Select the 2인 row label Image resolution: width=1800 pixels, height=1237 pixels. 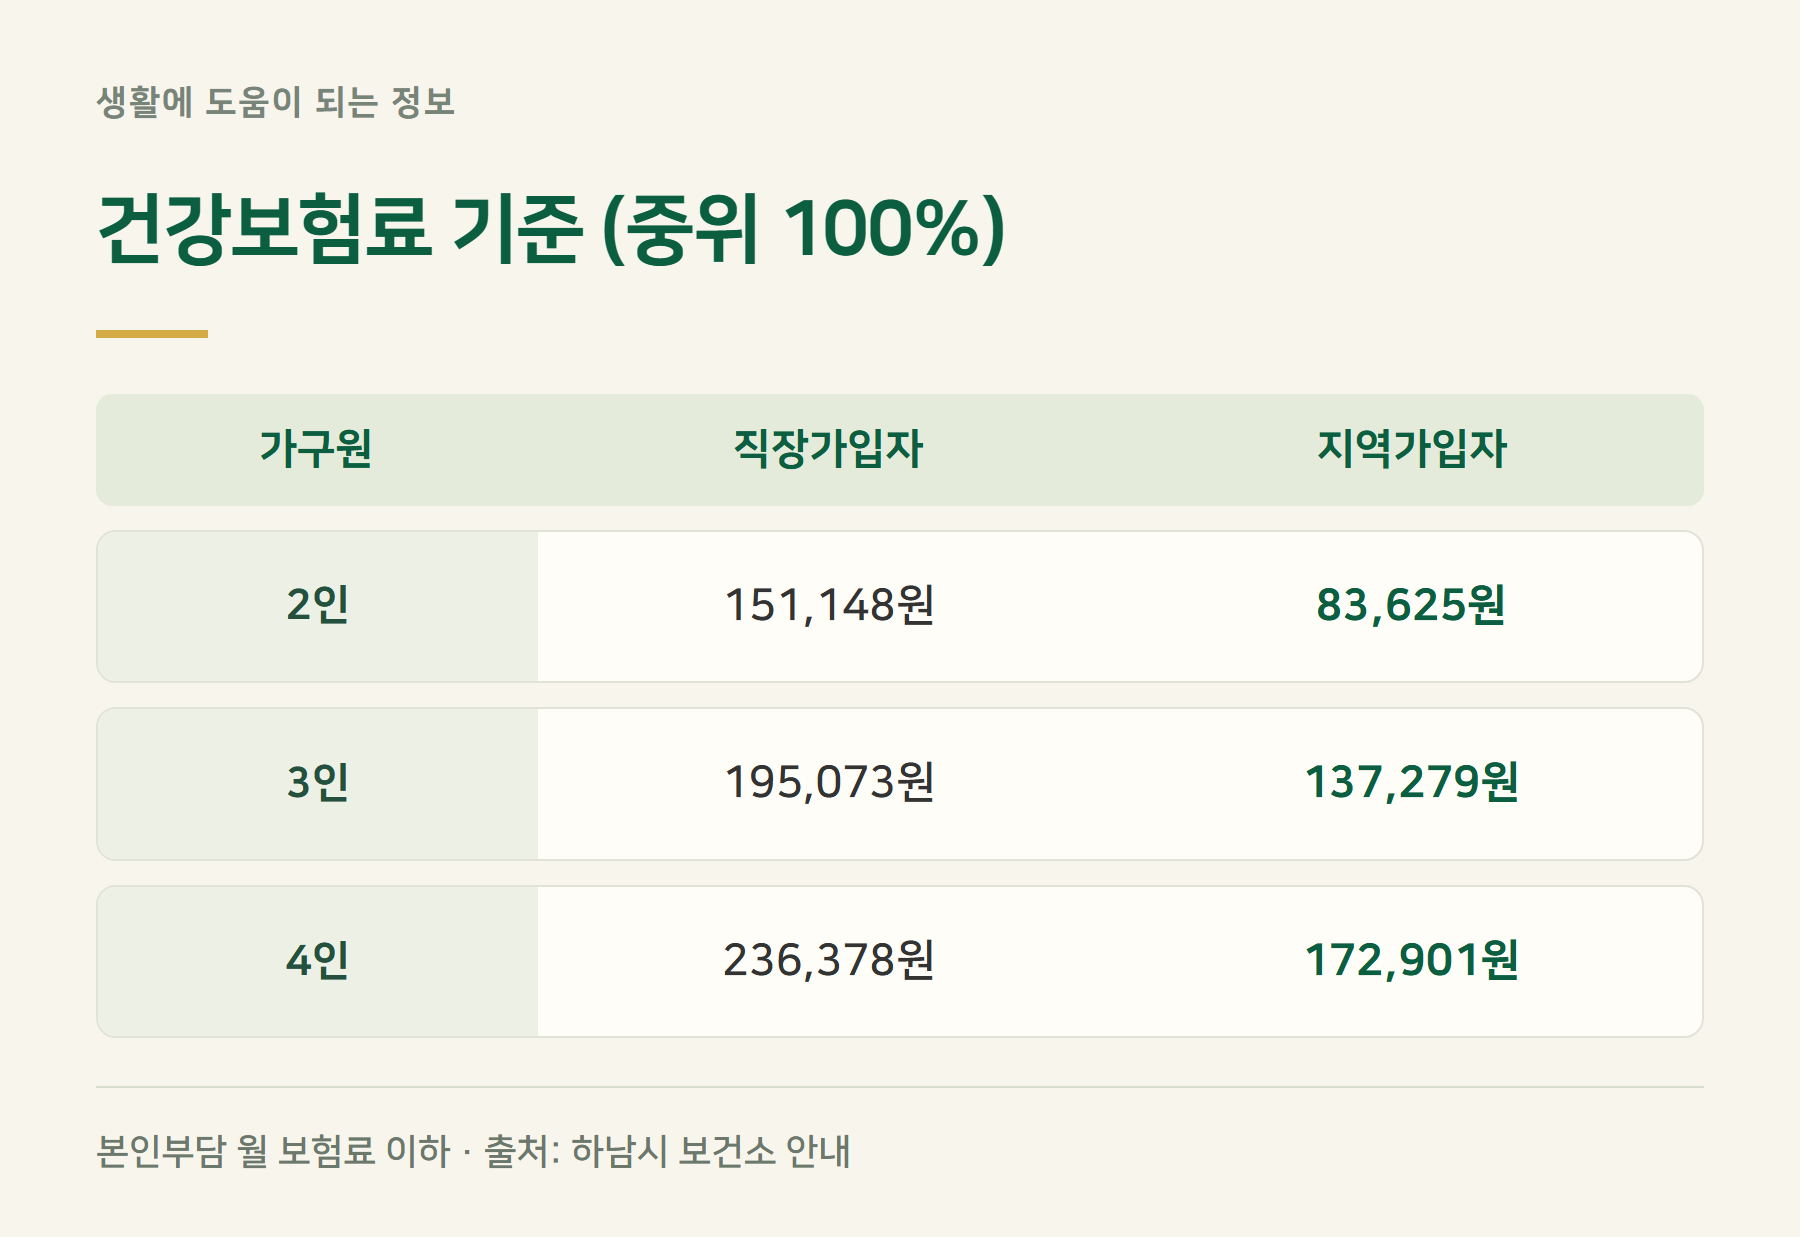tap(317, 606)
